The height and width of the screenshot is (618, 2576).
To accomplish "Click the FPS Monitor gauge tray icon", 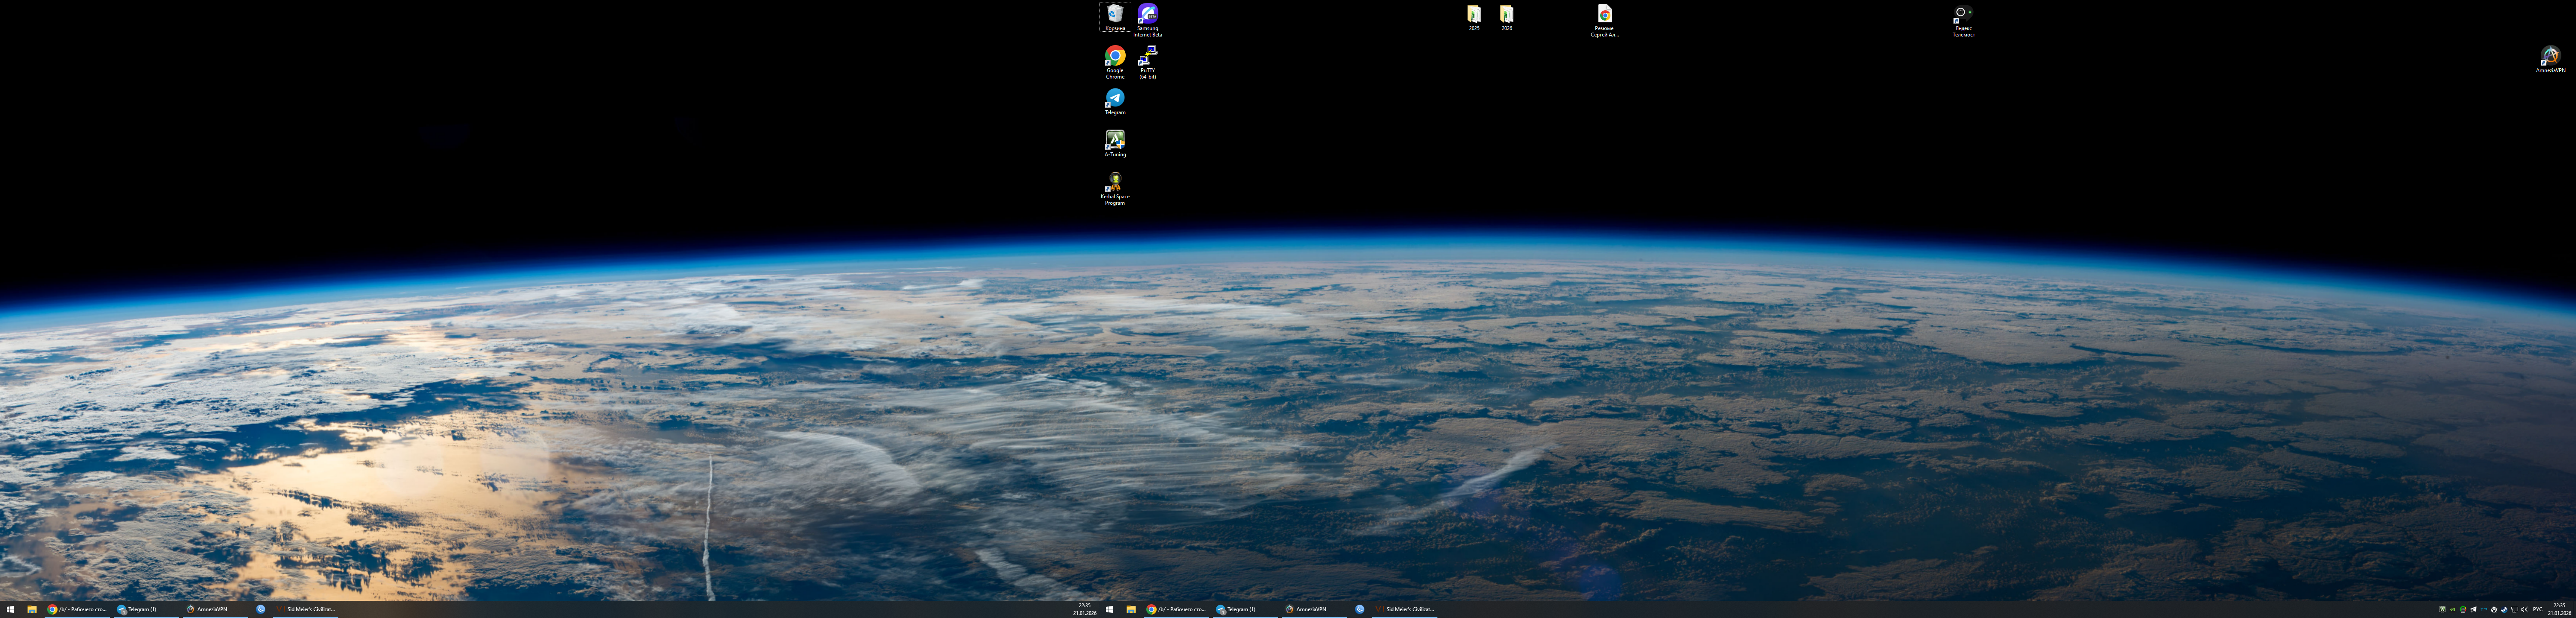I will (2463, 609).
